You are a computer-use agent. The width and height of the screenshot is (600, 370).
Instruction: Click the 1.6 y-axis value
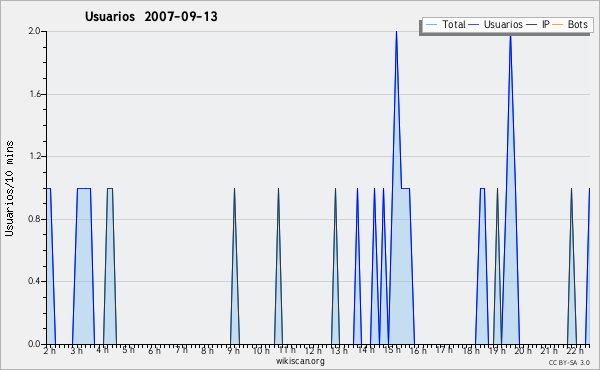[34, 94]
